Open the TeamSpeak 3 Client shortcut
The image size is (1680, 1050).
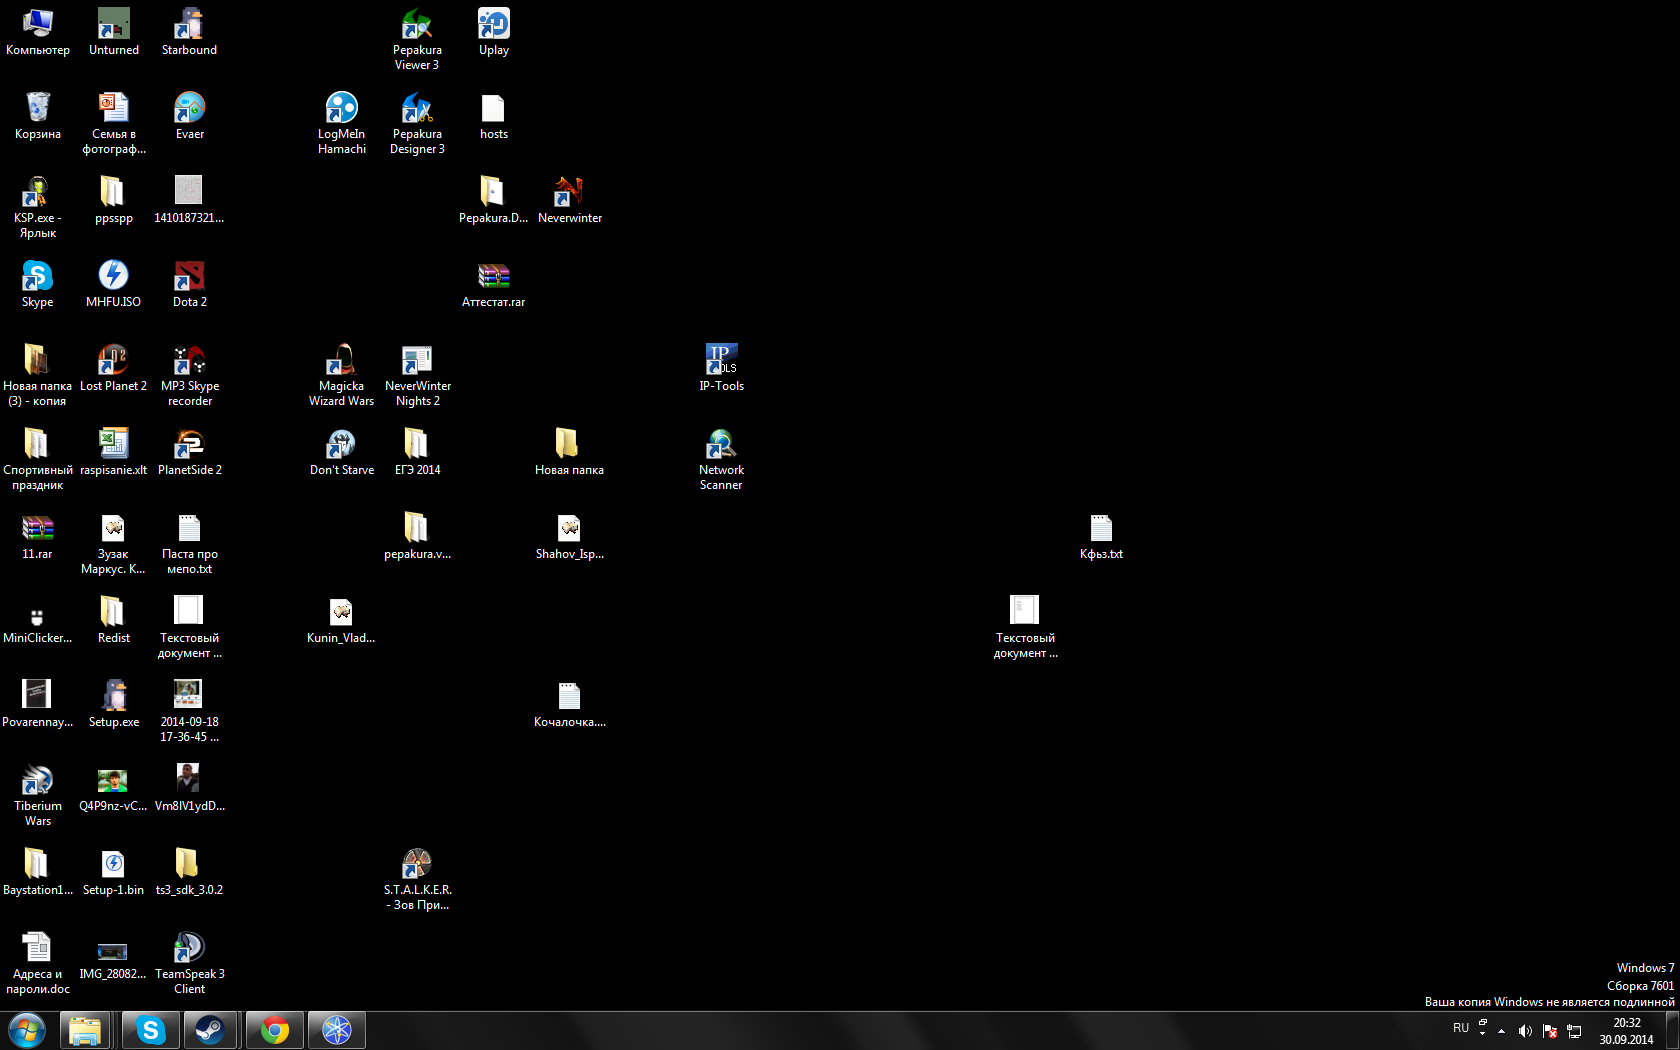[x=189, y=949]
